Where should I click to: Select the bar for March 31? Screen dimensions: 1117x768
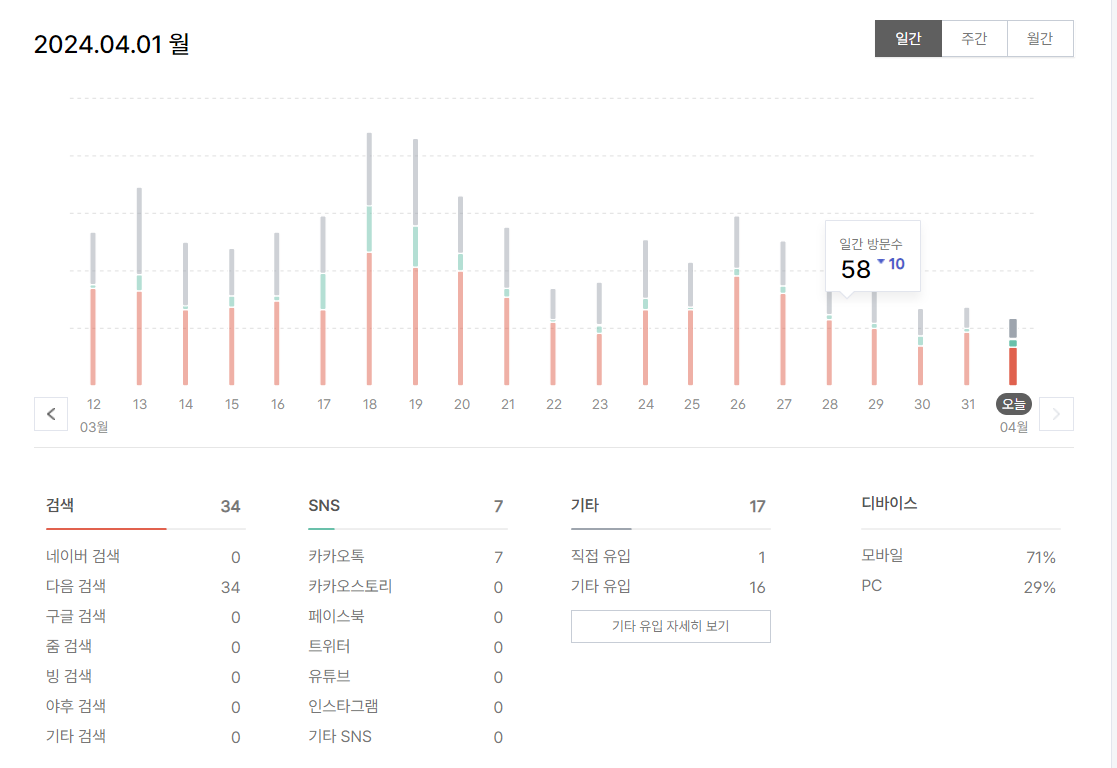click(x=967, y=346)
